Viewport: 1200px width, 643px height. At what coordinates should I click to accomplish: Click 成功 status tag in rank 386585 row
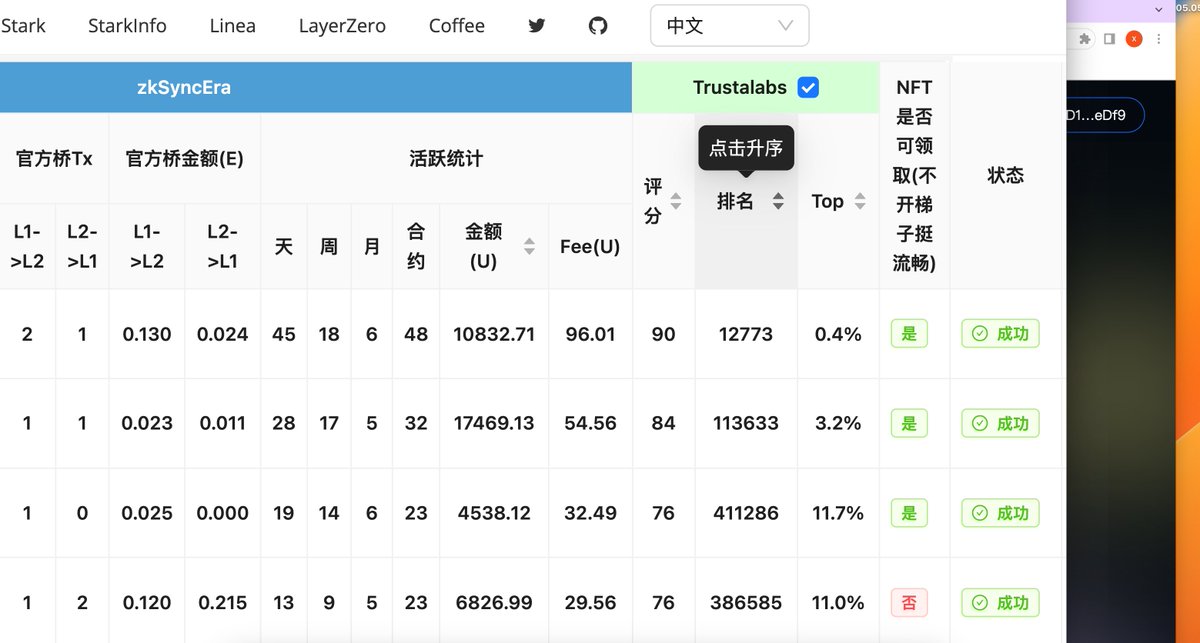tap(1000, 603)
